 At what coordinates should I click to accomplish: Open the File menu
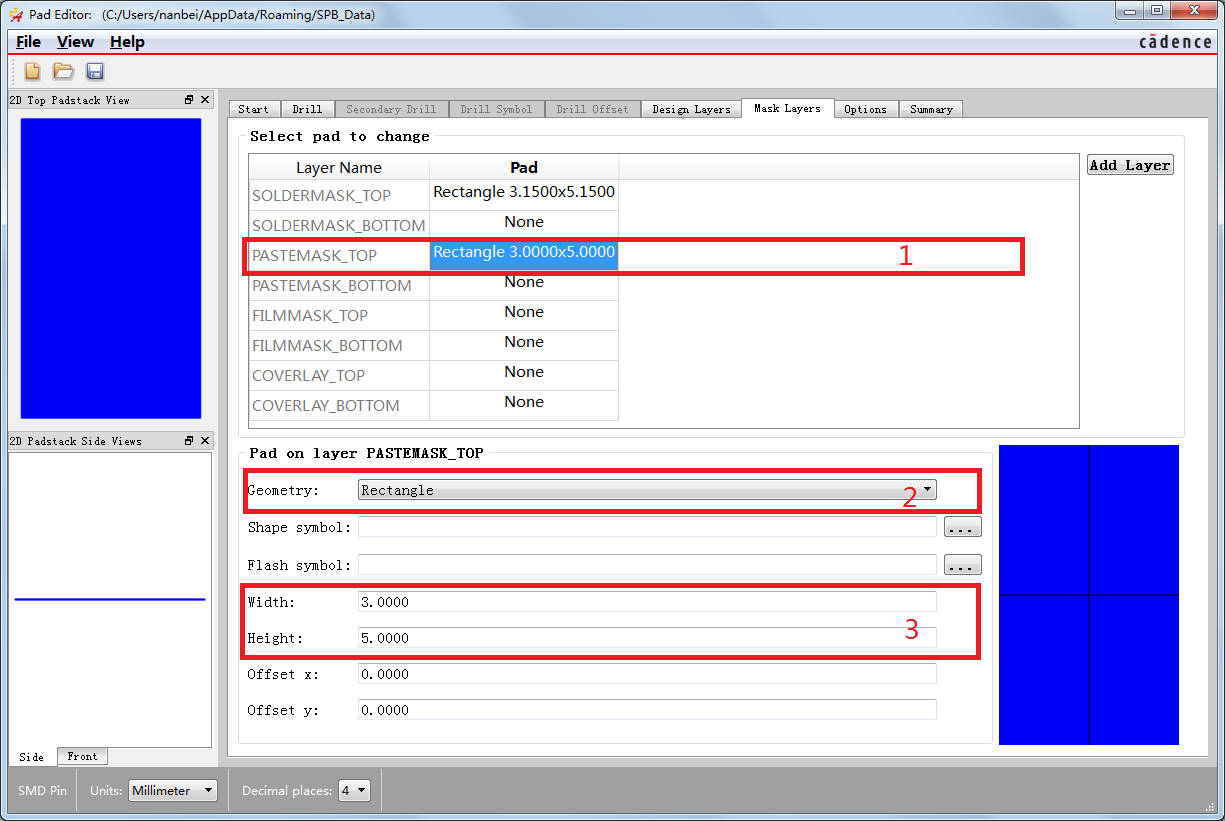(x=29, y=42)
